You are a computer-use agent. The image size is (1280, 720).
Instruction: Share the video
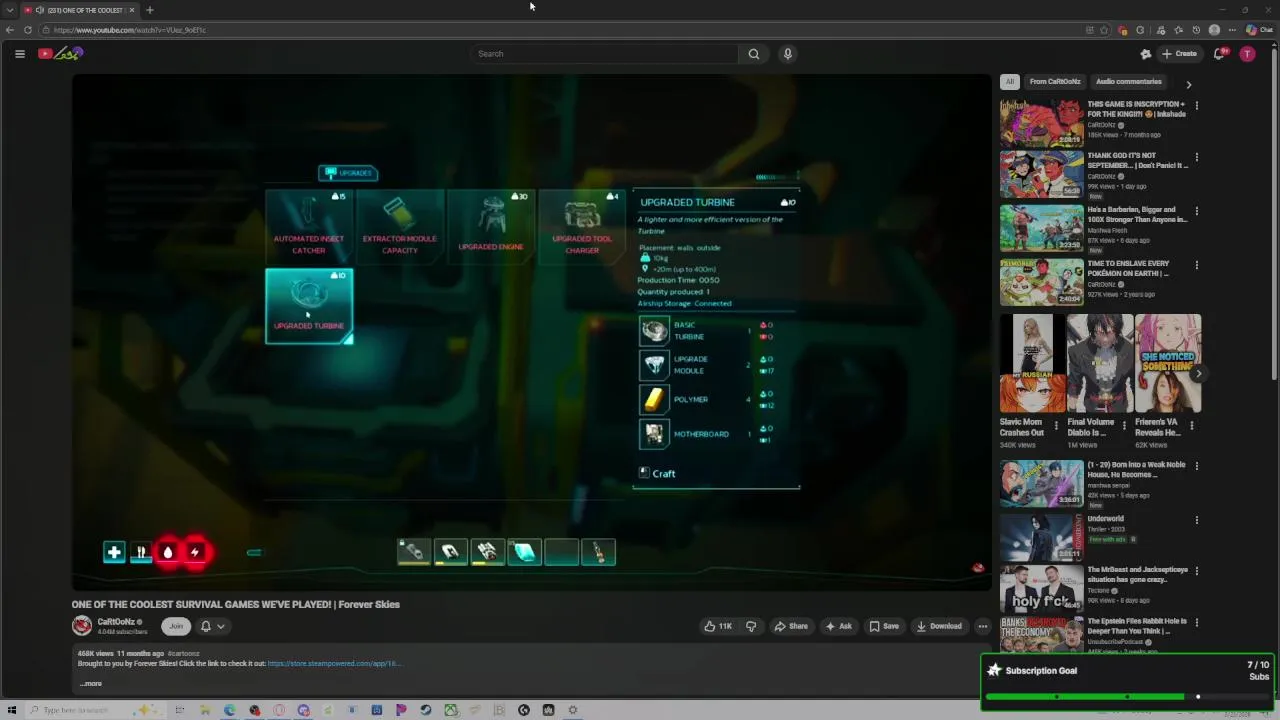click(791, 626)
